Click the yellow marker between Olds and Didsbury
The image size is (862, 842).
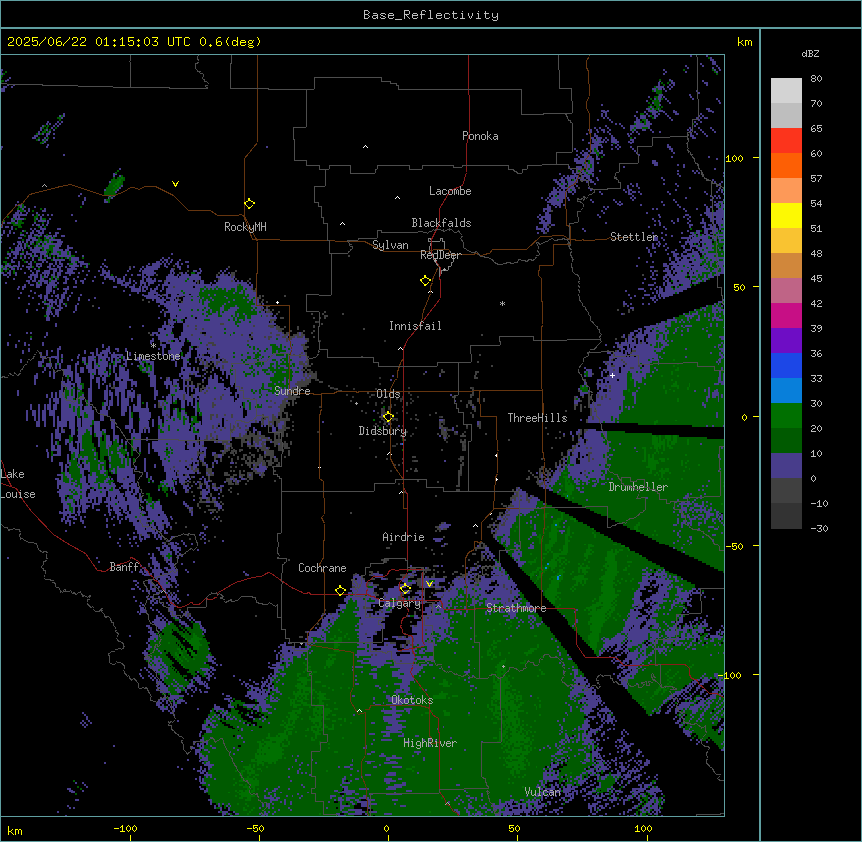click(x=388, y=417)
